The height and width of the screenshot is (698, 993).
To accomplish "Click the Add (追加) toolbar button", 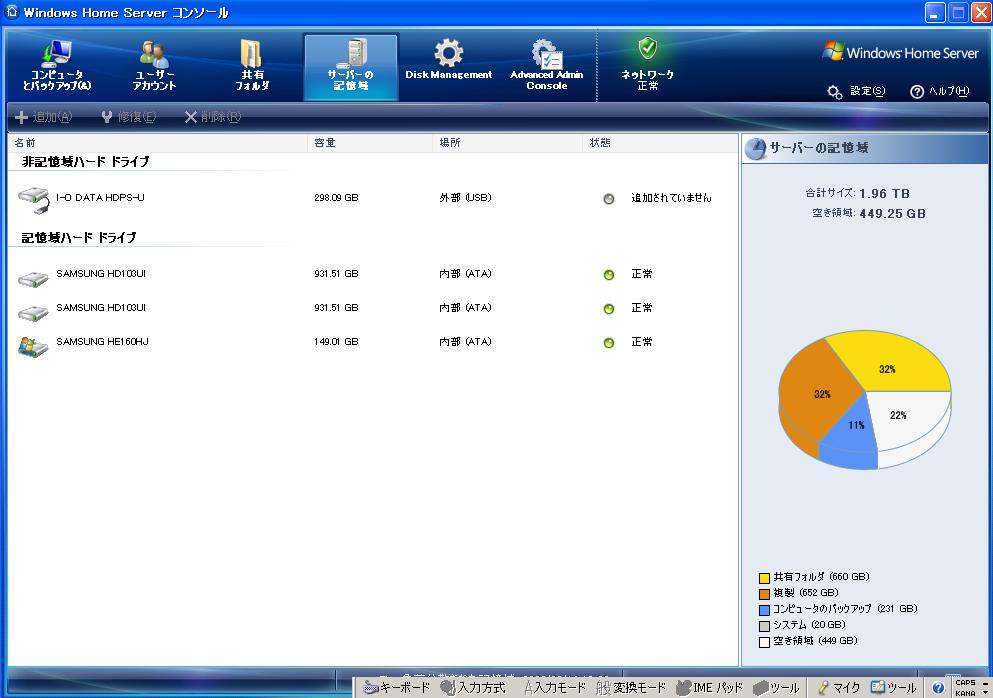I will coord(43,117).
